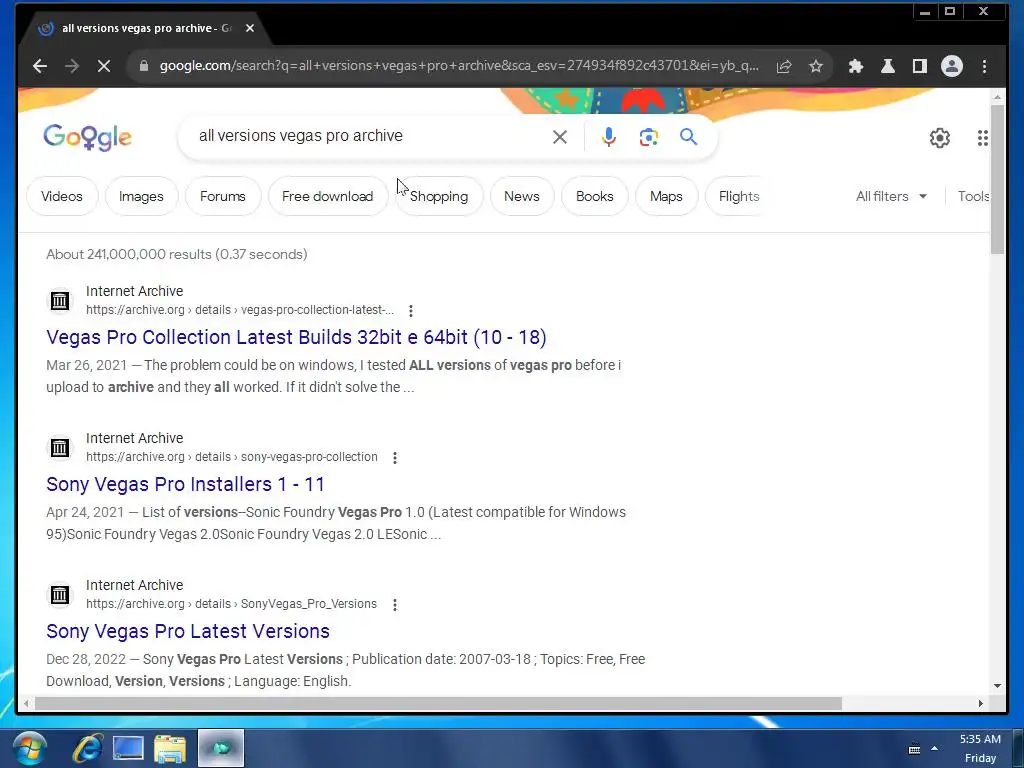Viewport: 1024px width, 768px height.
Task: Switch to Flights results
Action: coord(739,197)
